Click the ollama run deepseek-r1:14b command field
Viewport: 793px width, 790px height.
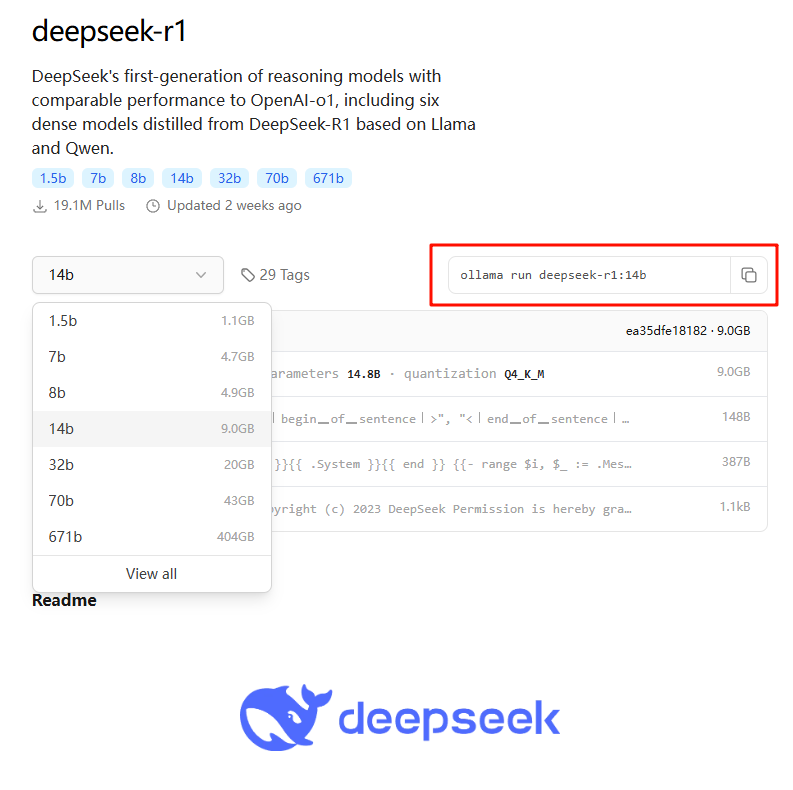click(x=590, y=275)
